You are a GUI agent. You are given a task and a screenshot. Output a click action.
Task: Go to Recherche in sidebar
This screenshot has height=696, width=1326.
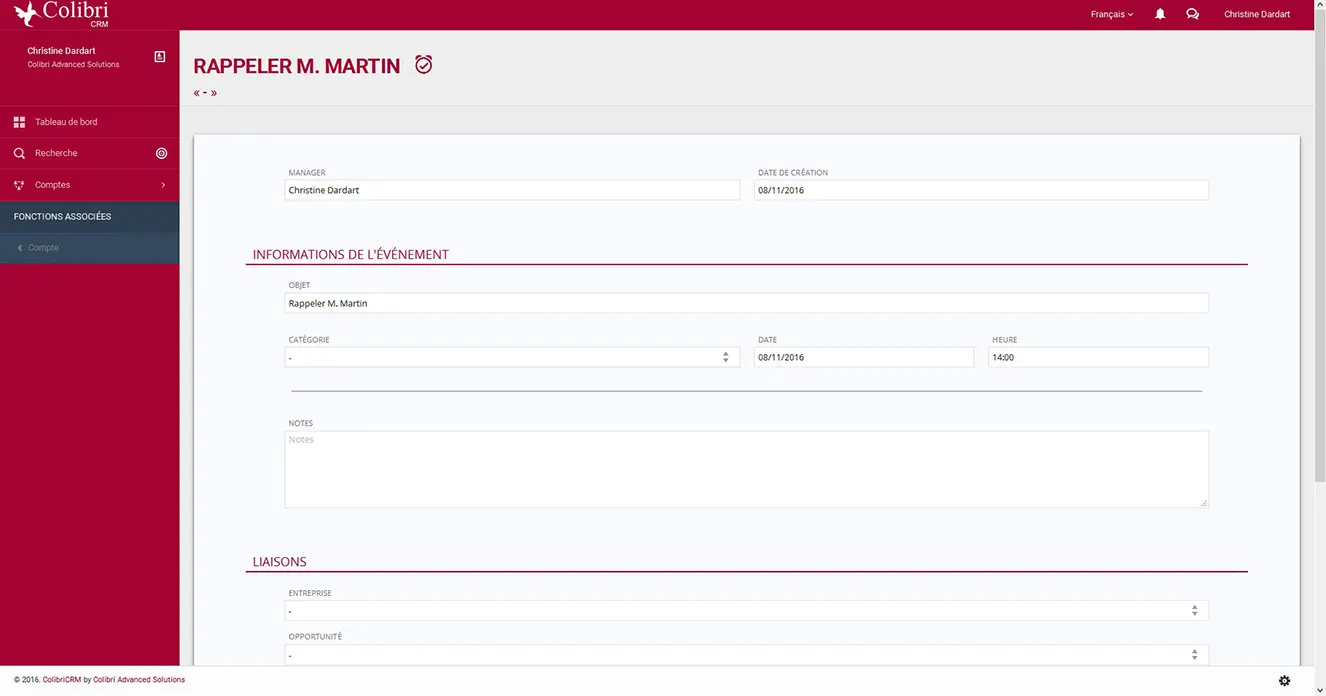(x=56, y=153)
